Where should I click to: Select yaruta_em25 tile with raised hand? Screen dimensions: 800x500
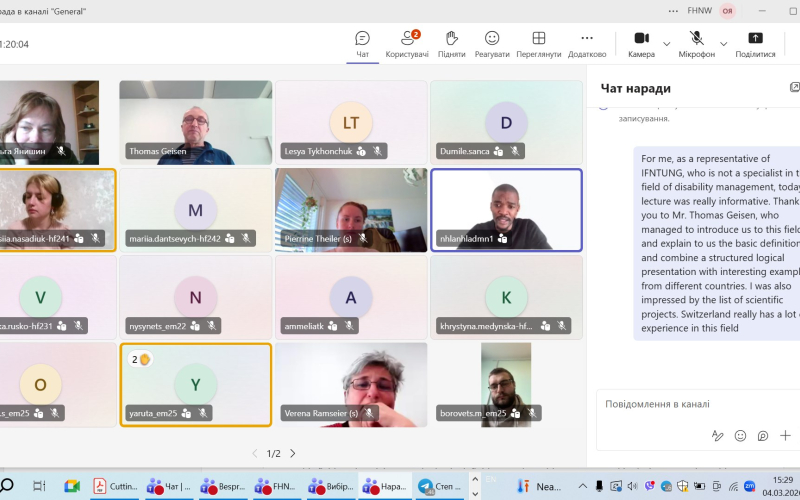coord(196,385)
